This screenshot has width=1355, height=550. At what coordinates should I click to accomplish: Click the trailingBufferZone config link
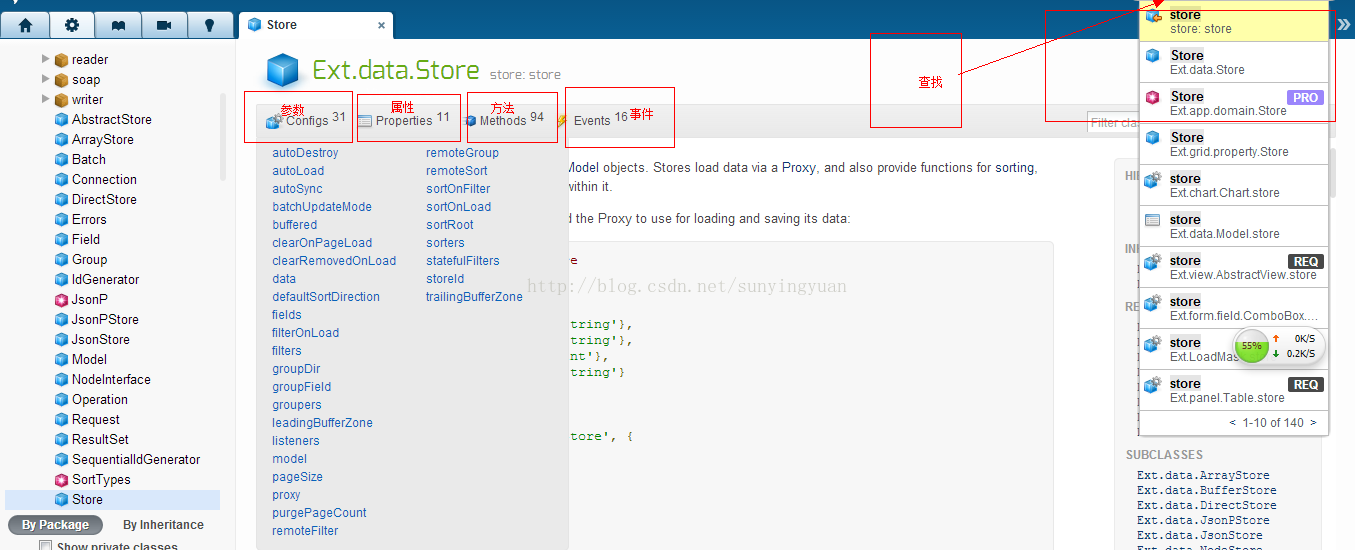click(x=474, y=297)
